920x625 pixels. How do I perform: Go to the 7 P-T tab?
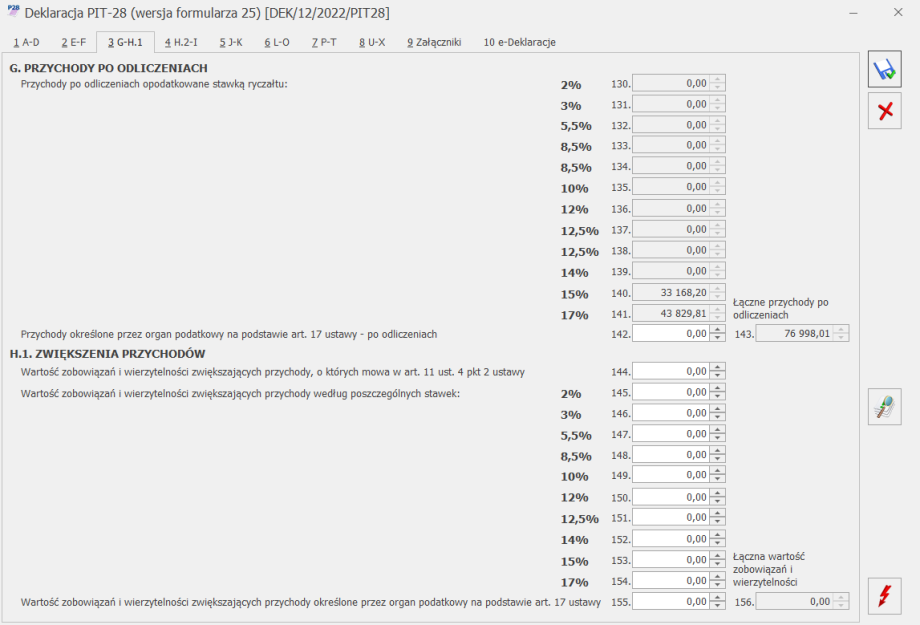324,42
